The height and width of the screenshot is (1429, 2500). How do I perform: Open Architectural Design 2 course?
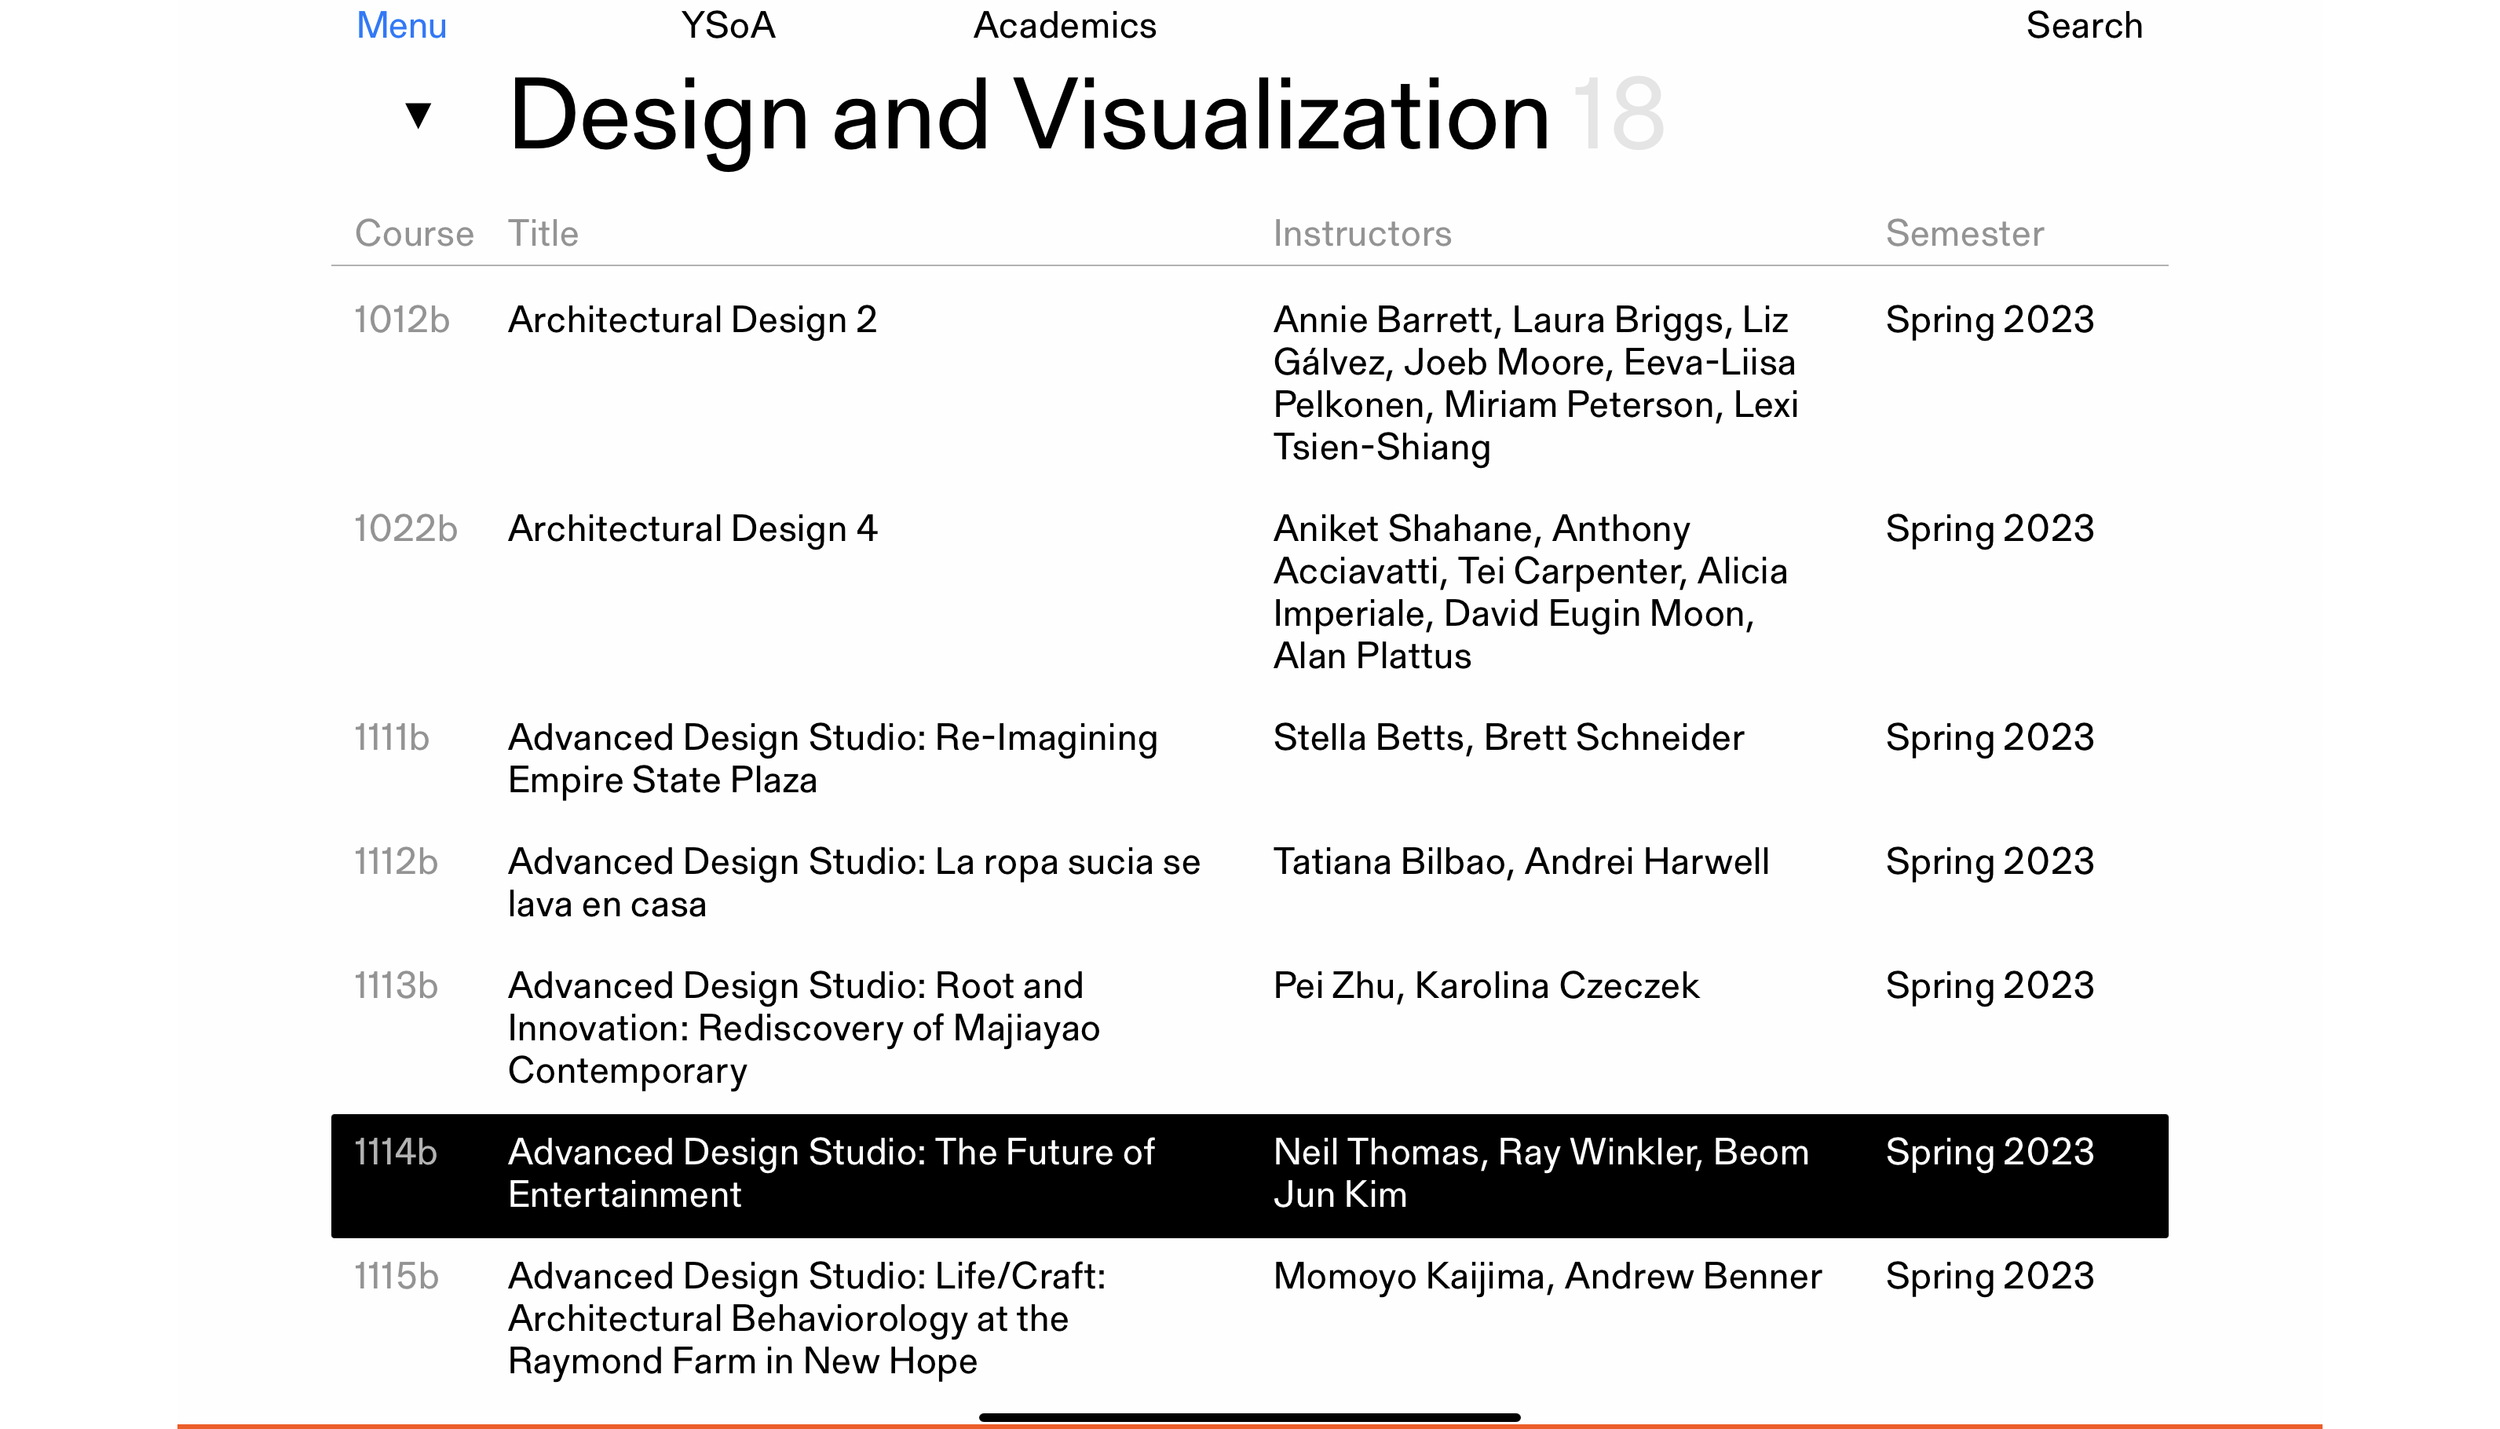(x=692, y=320)
